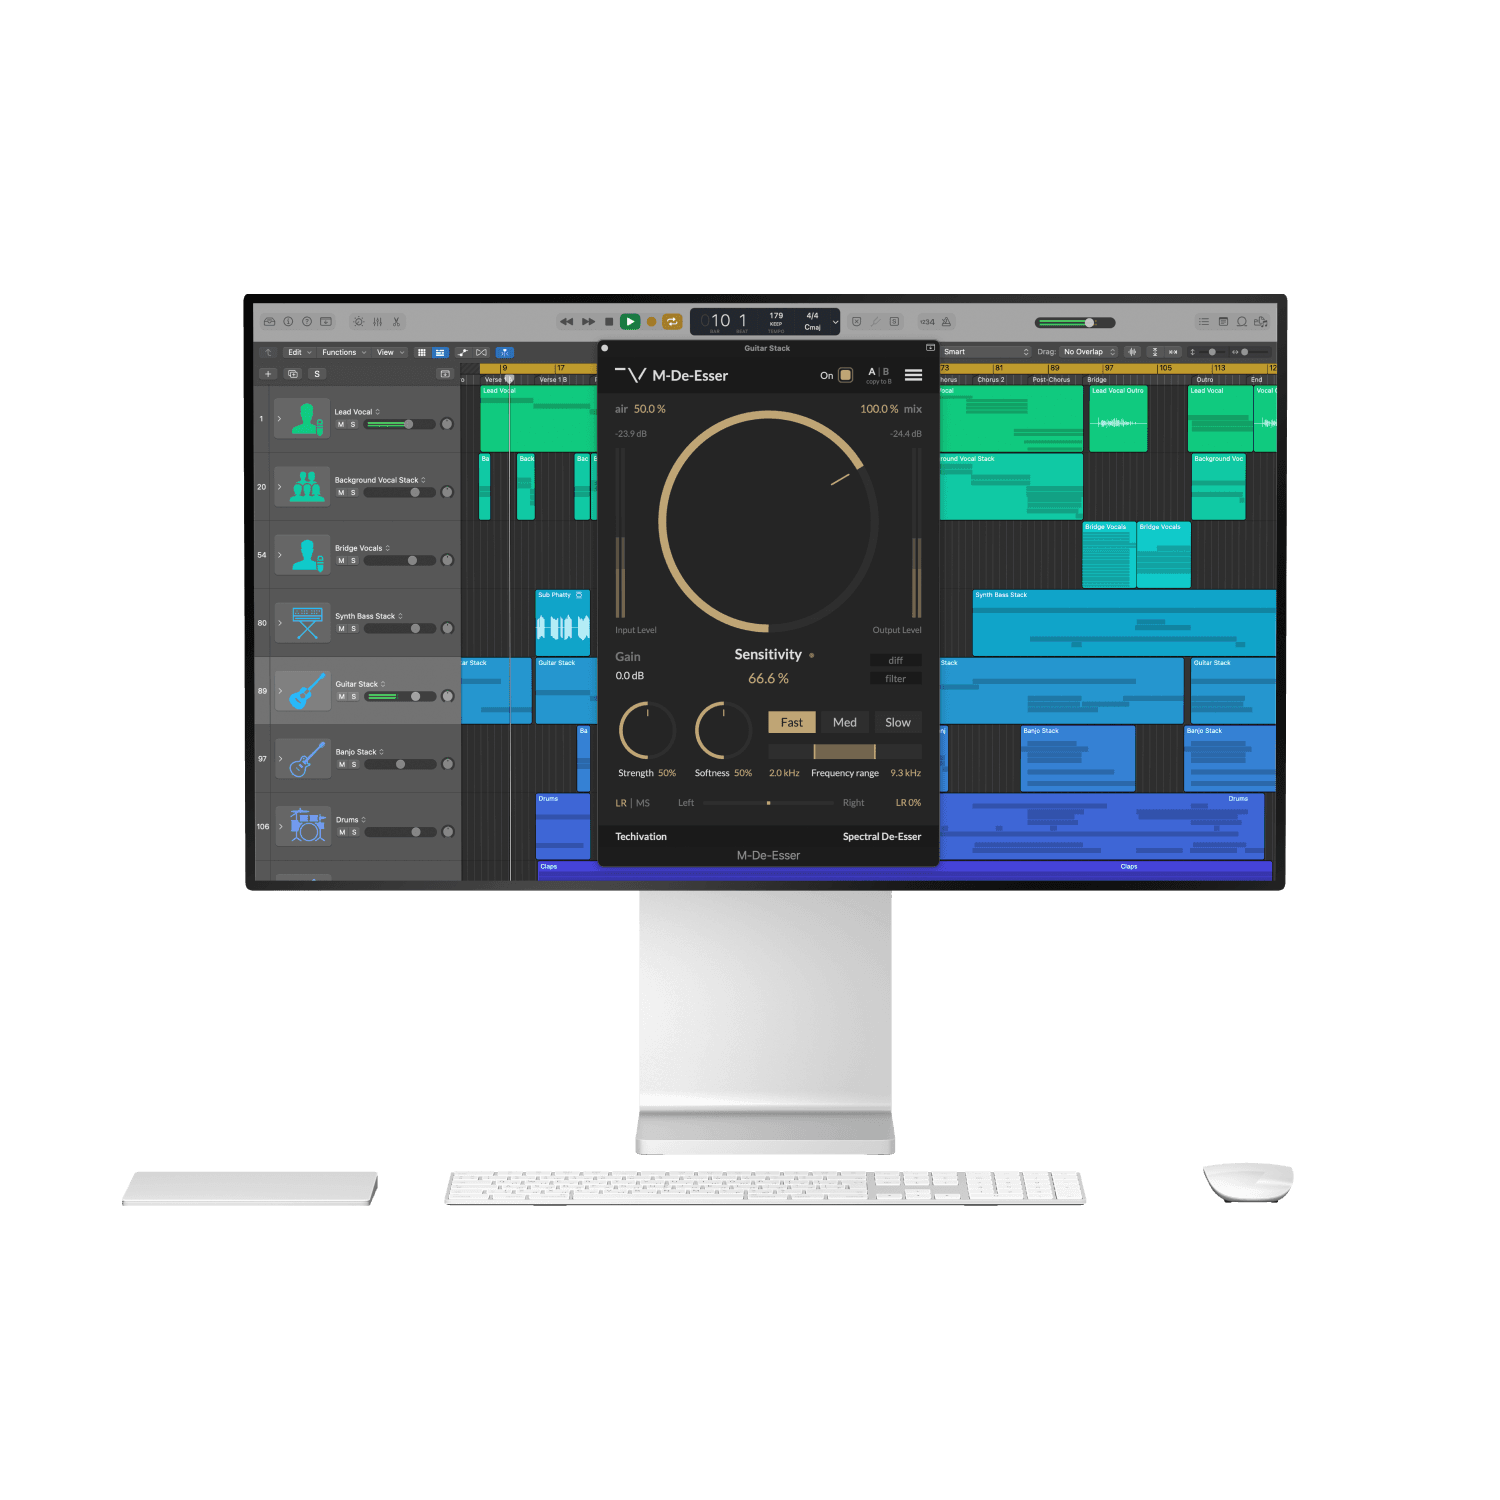Expand the Guitar Stack track arrow
This screenshot has height=1500, width=1500.
pos(279,691)
